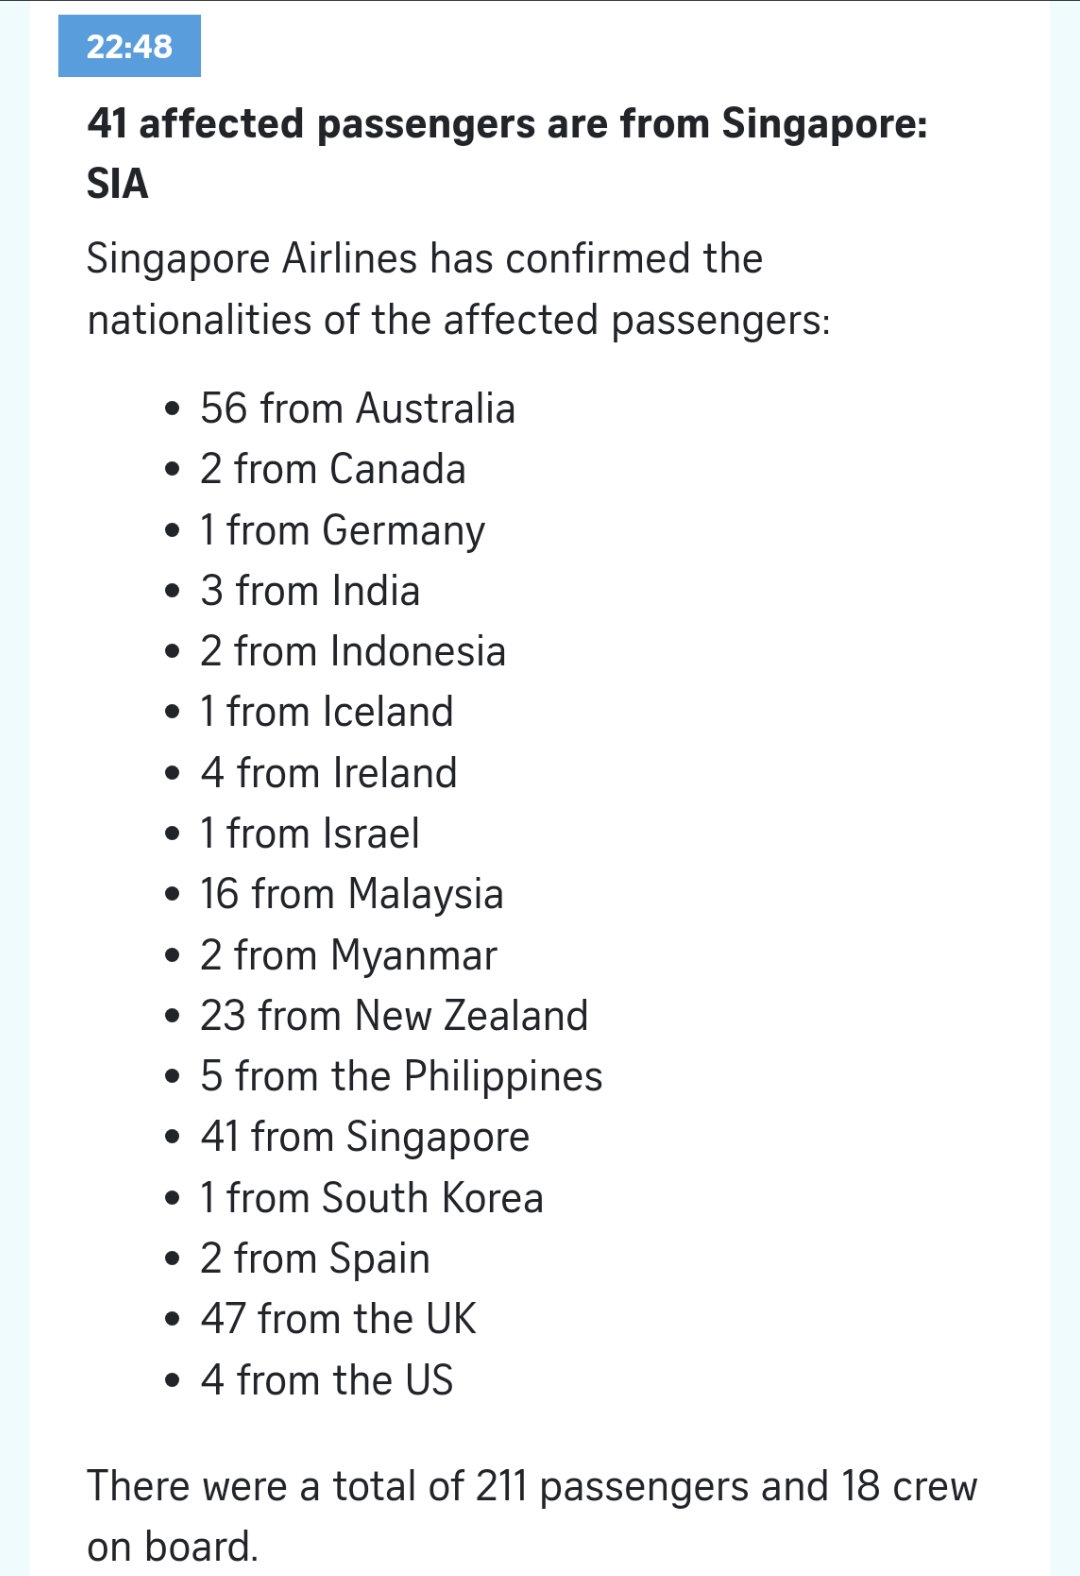1080x1576 pixels.
Task: Click the '2 from Canada' entry
Action: point(332,469)
